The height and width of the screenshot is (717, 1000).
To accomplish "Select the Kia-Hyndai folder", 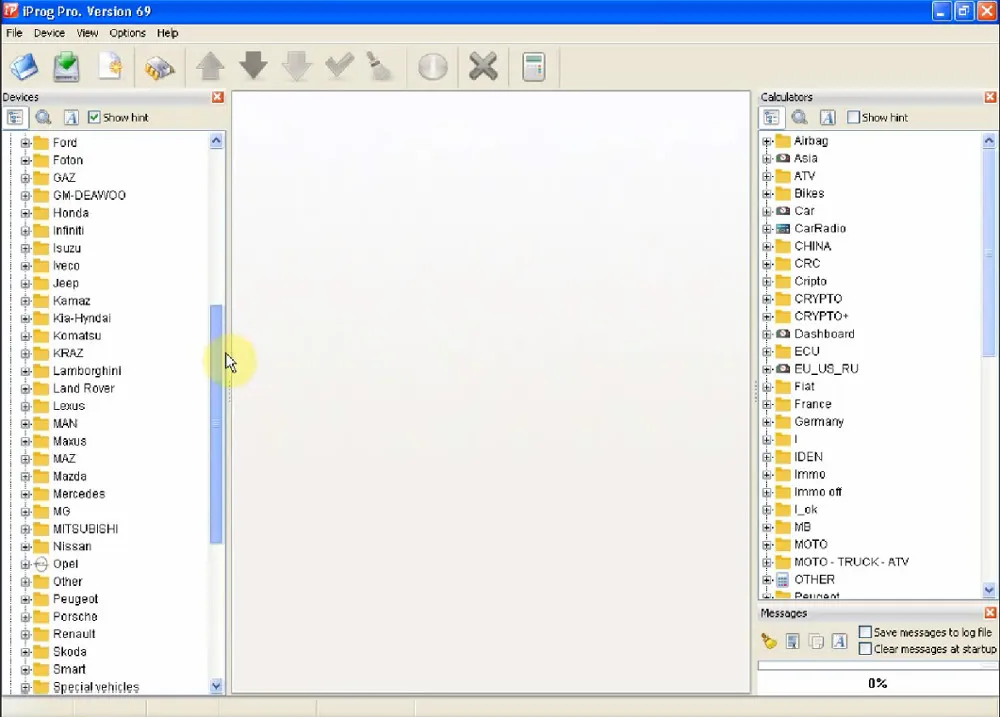I will coord(82,318).
